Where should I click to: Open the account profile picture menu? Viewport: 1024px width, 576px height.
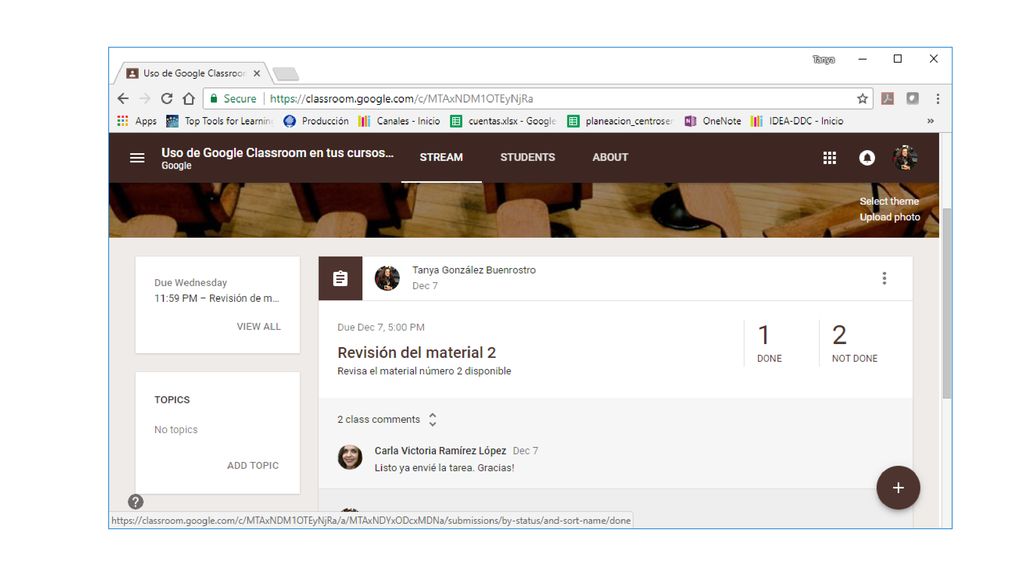tap(905, 158)
